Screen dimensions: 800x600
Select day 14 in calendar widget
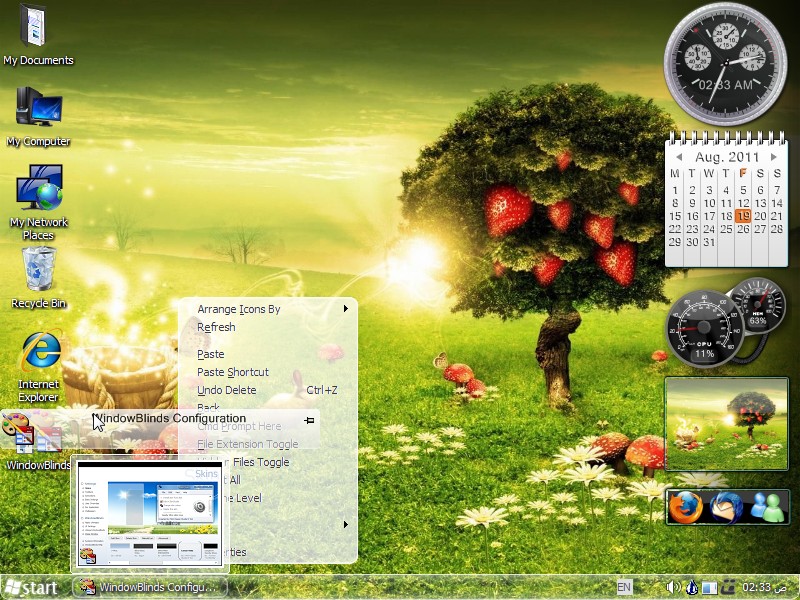coord(777,203)
